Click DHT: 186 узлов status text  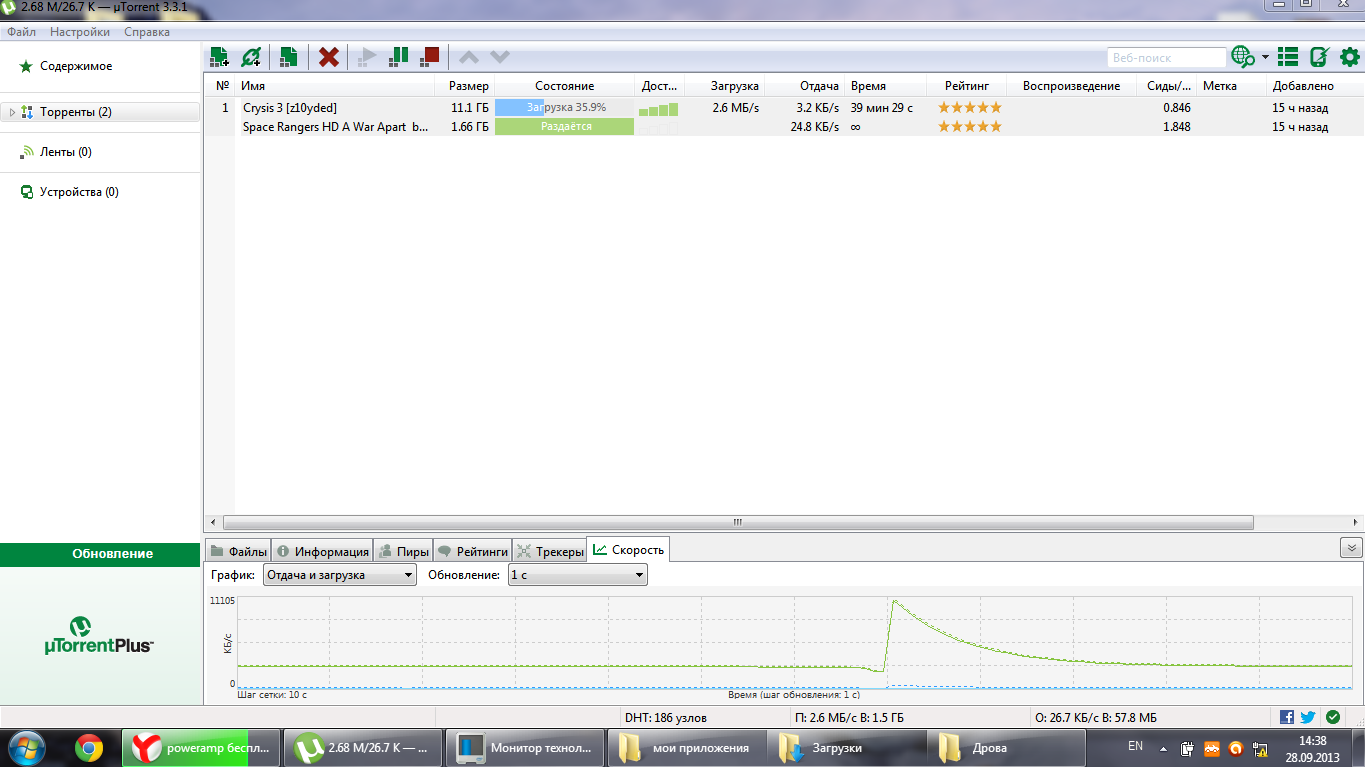(666, 718)
